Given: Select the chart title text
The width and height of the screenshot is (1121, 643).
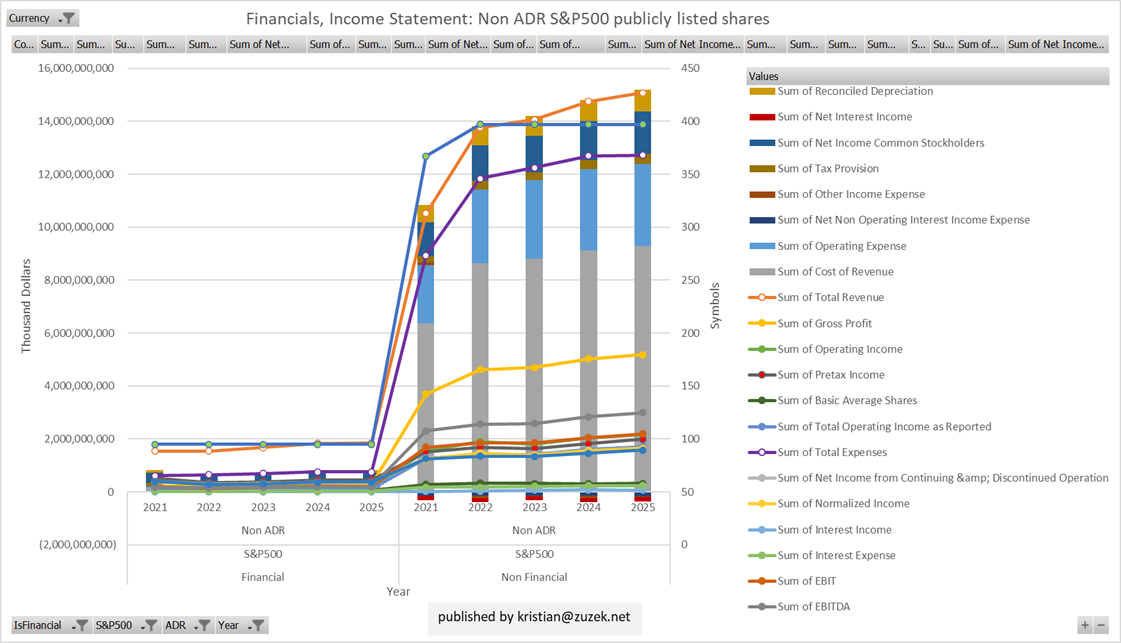Looking at the screenshot, I should 508,19.
